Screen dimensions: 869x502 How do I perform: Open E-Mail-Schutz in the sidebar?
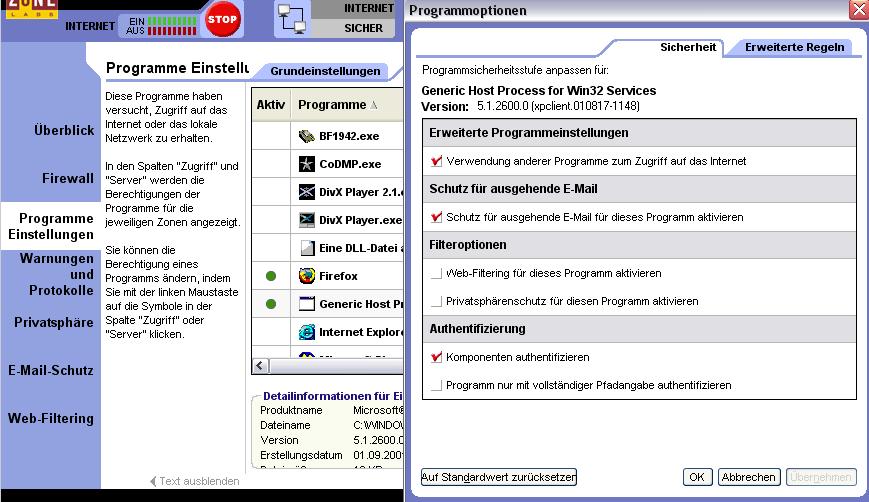[x=50, y=370]
